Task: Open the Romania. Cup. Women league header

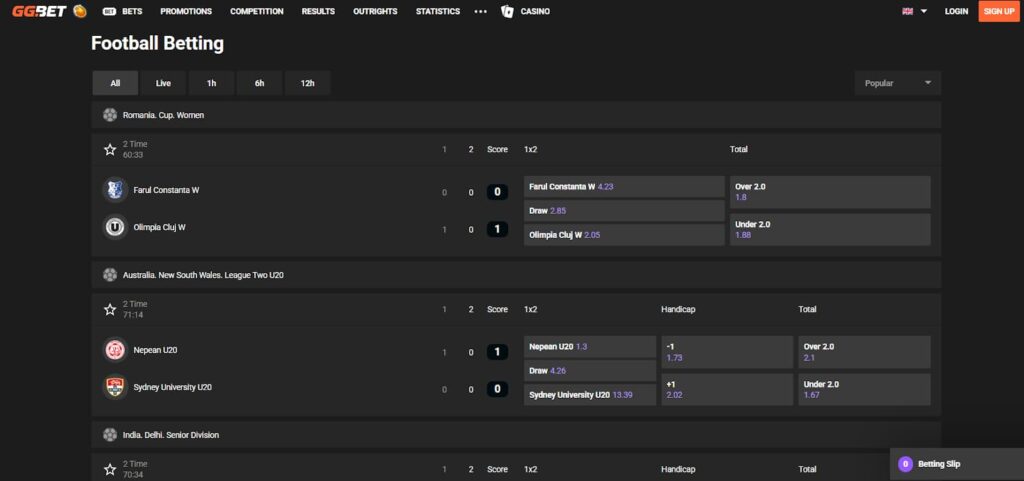Action: (516, 115)
